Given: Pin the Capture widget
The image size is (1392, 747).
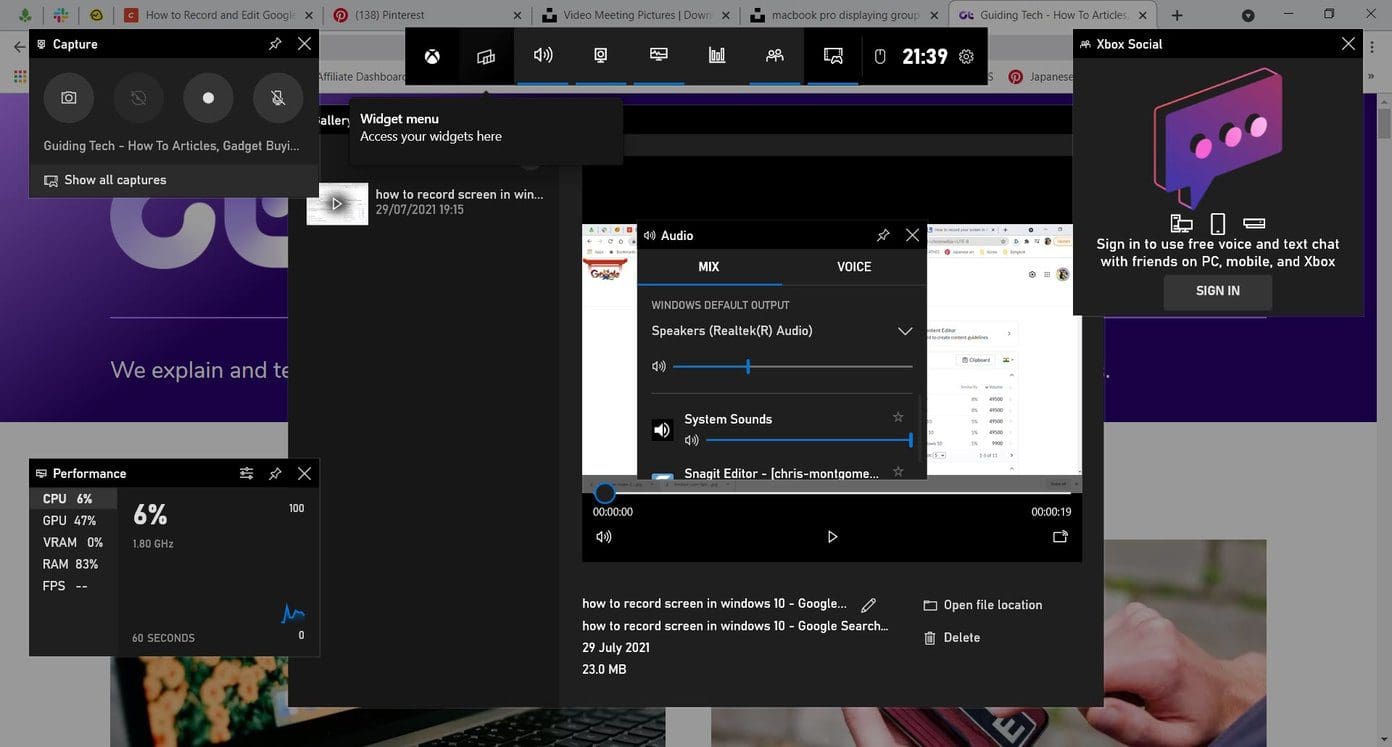Looking at the screenshot, I should [x=275, y=44].
